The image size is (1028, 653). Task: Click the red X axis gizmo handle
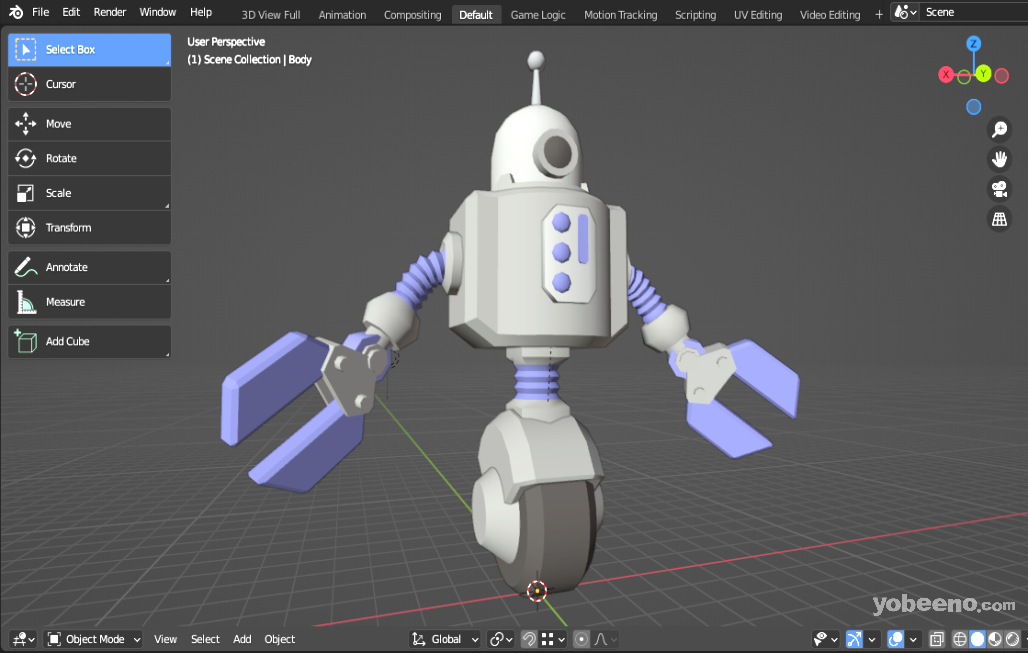[945, 75]
